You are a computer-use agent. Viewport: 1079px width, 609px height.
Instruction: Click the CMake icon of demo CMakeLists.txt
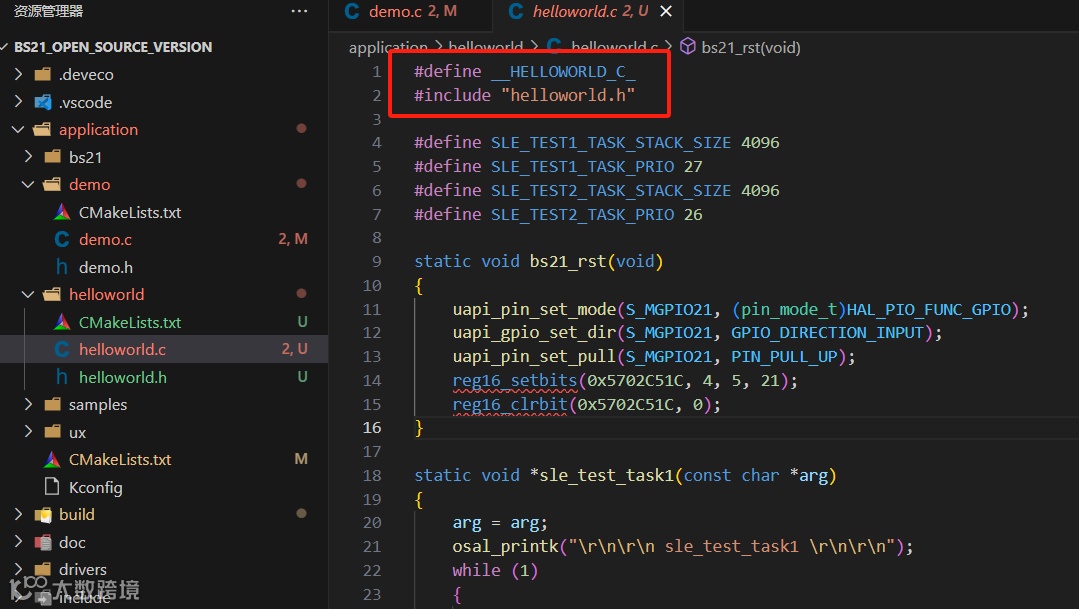(x=62, y=212)
